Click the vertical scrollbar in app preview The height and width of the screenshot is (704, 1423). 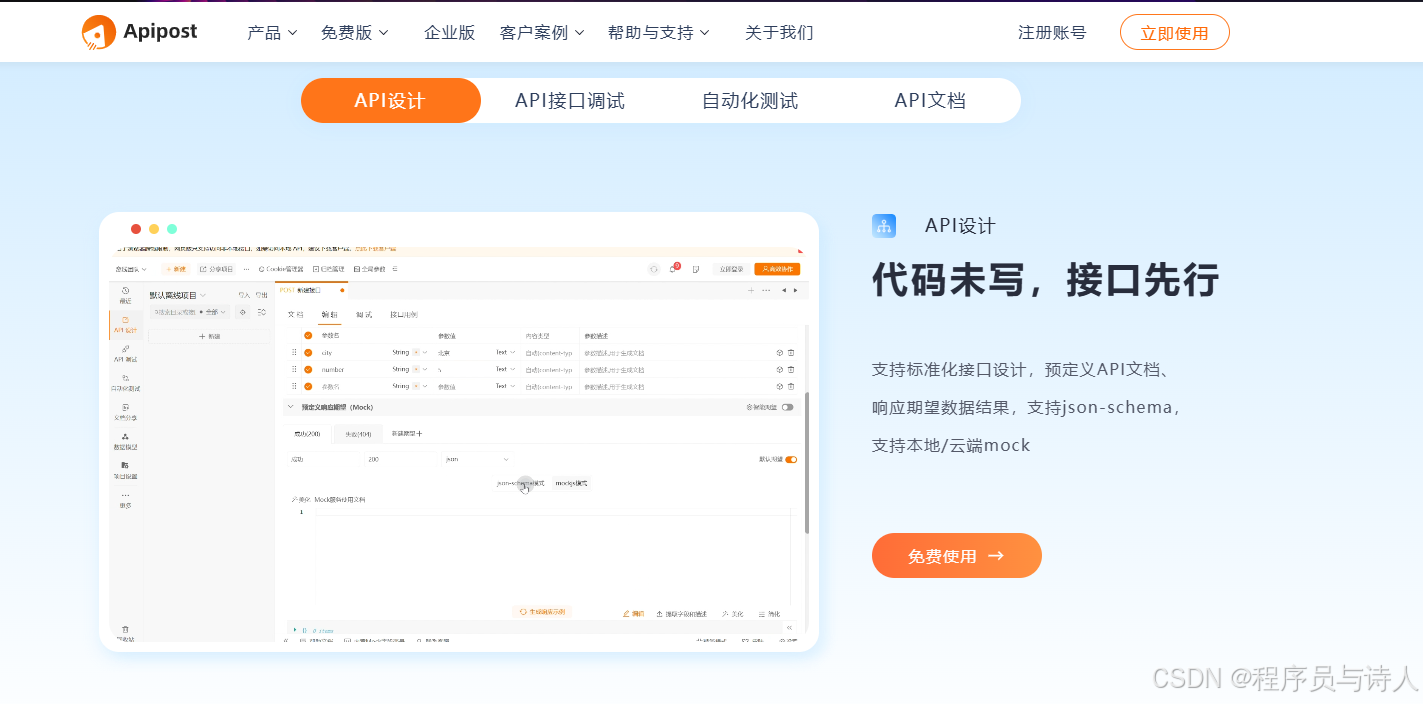[x=807, y=462]
